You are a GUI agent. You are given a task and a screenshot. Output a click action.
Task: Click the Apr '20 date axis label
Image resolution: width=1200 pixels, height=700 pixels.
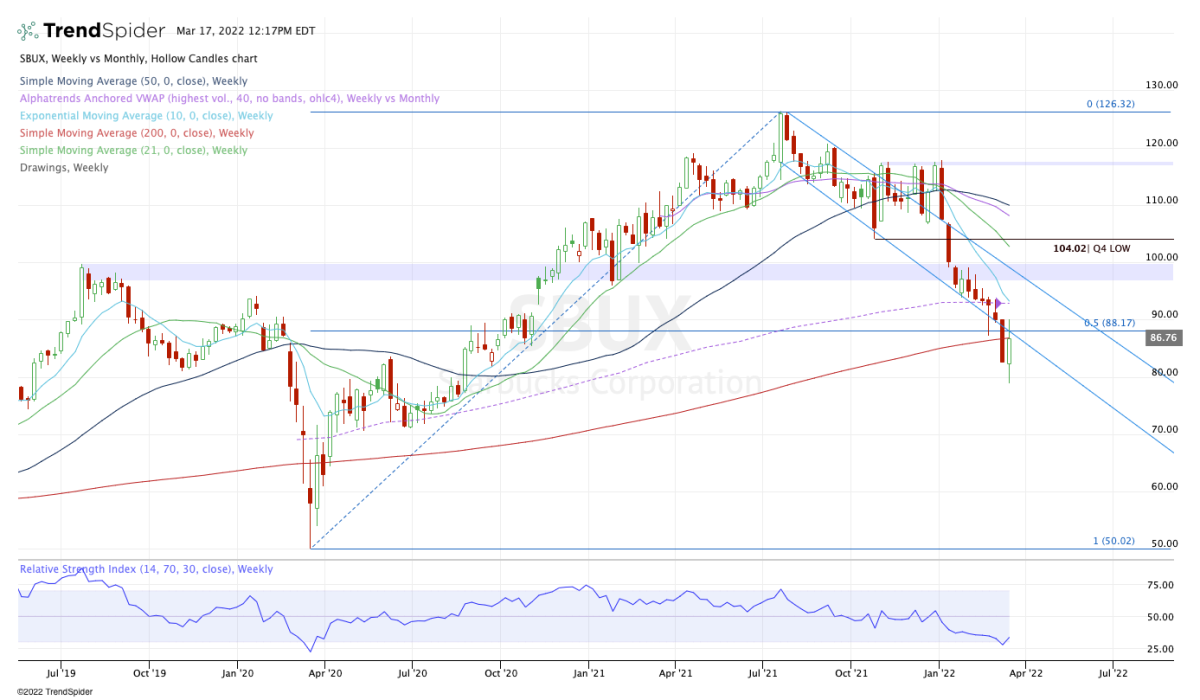pos(325,675)
